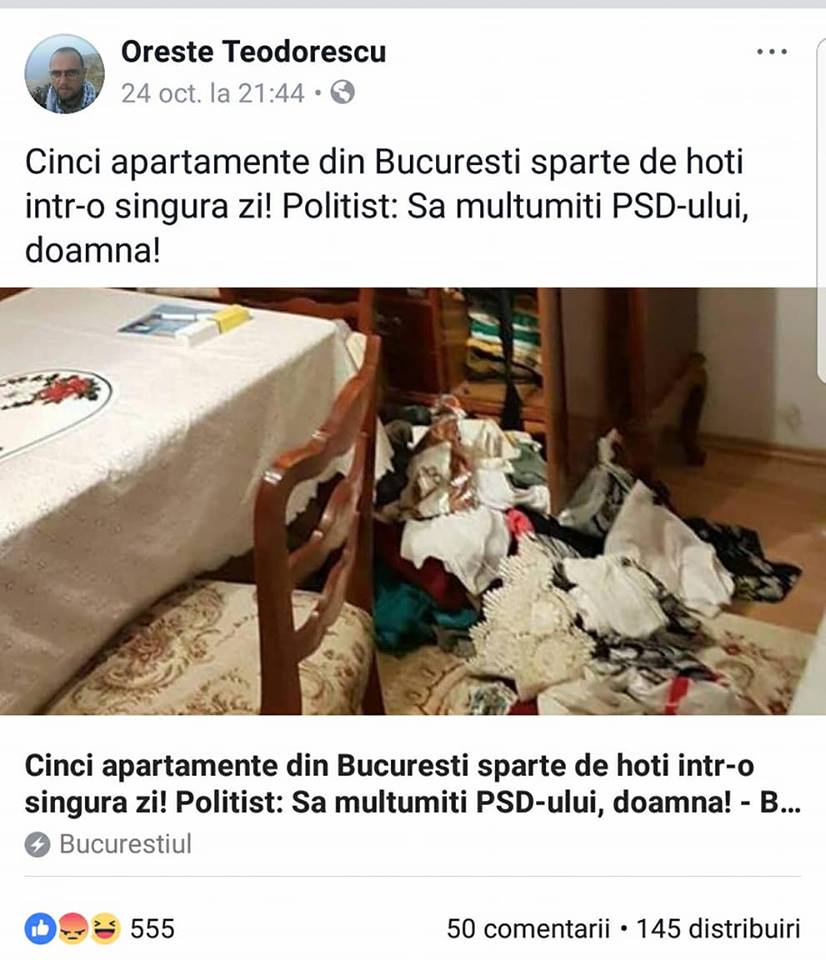
Task: Click the blue like reaction icon
Action: pos(40,929)
